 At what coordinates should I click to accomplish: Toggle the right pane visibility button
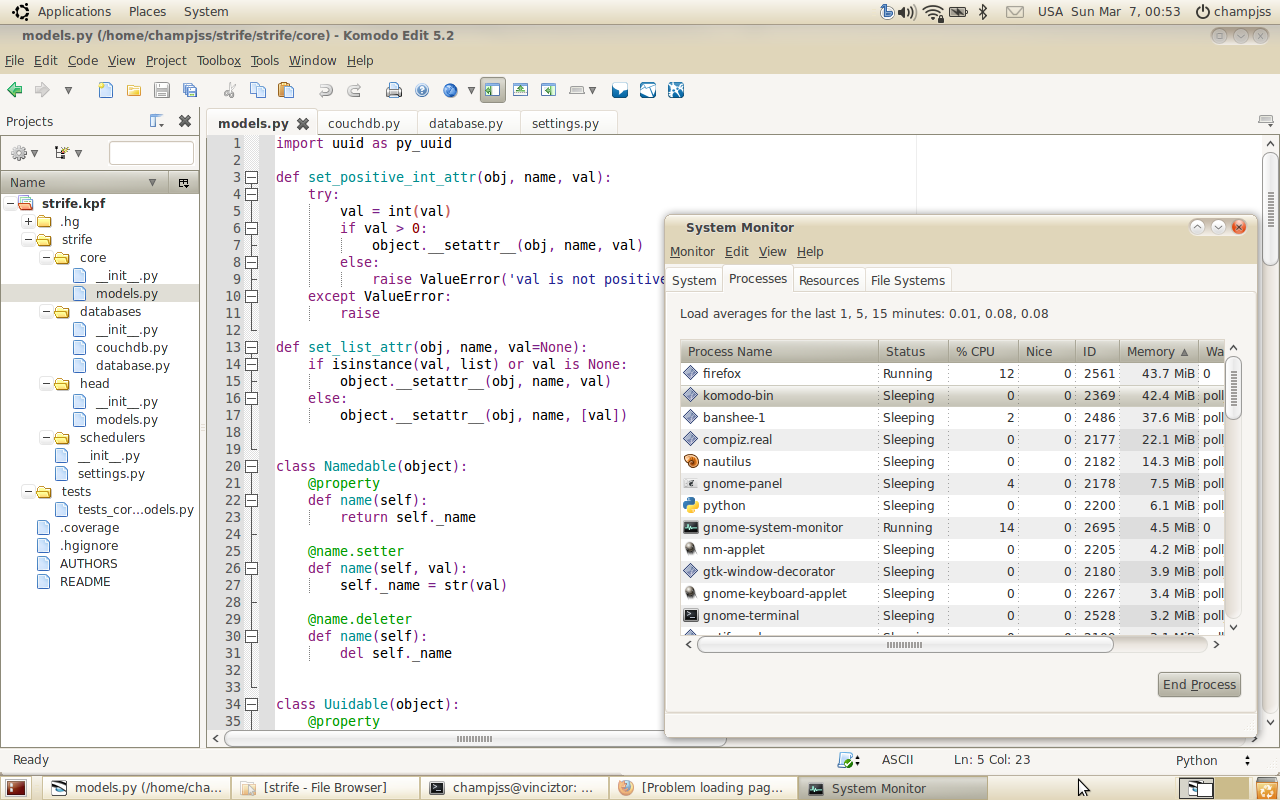click(x=549, y=90)
